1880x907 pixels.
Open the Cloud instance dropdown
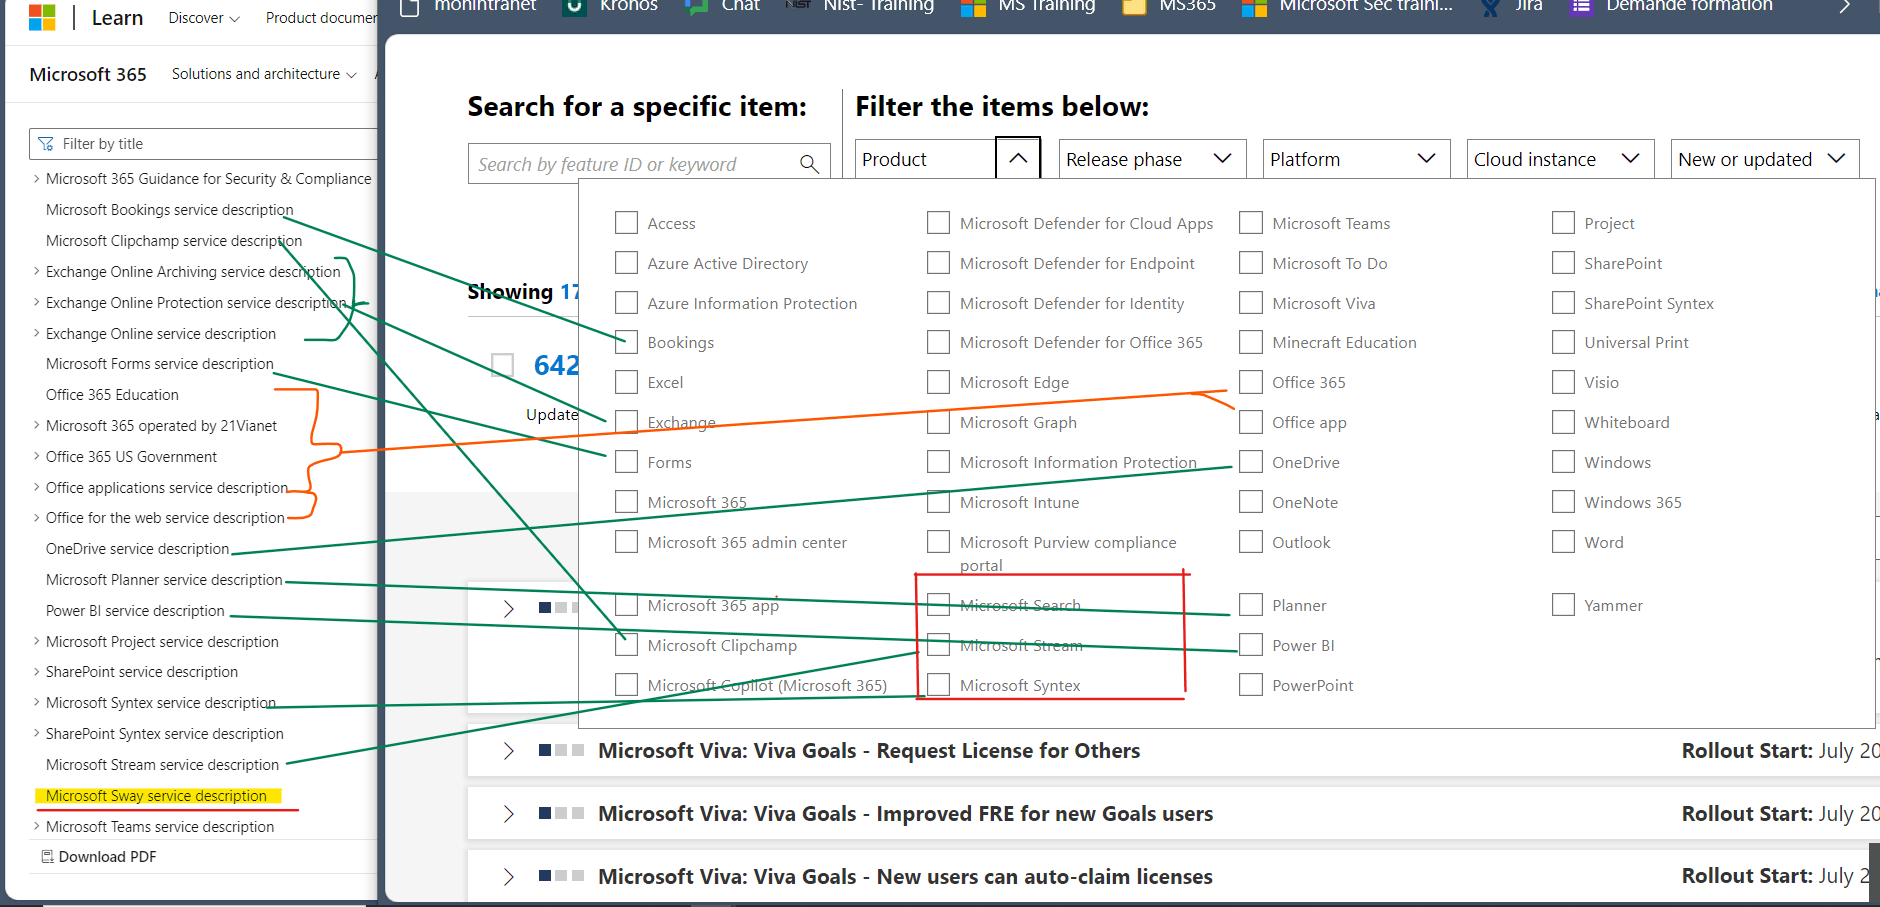(1560, 159)
